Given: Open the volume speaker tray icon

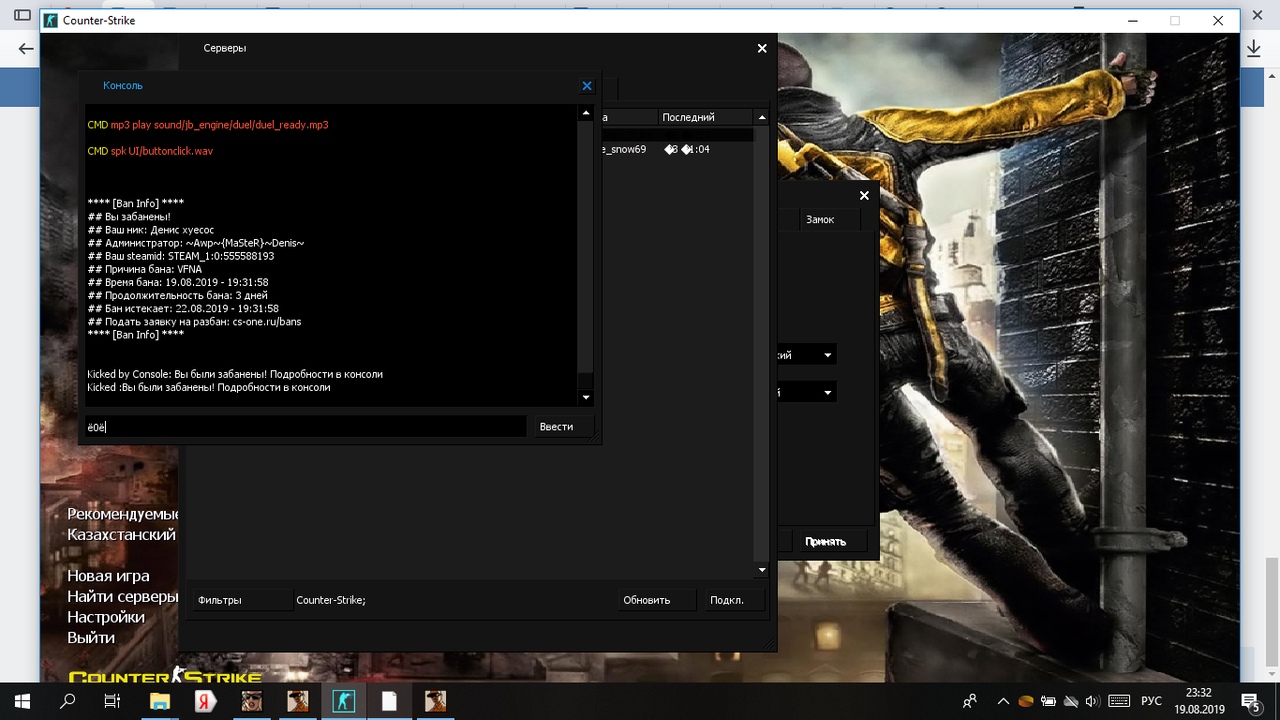Looking at the screenshot, I should tap(1092, 701).
